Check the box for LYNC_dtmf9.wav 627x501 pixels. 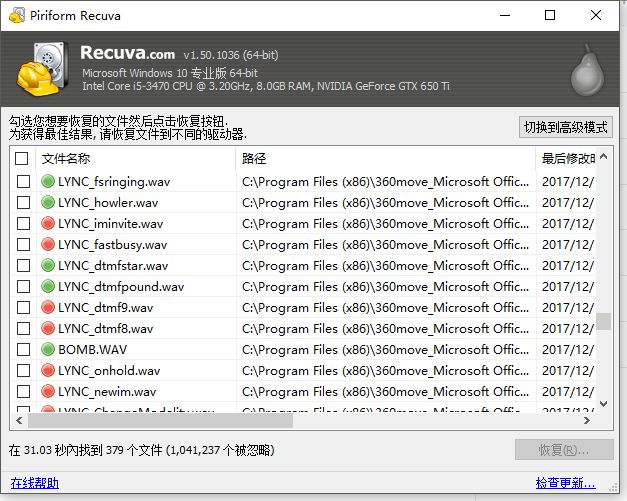[24, 307]
